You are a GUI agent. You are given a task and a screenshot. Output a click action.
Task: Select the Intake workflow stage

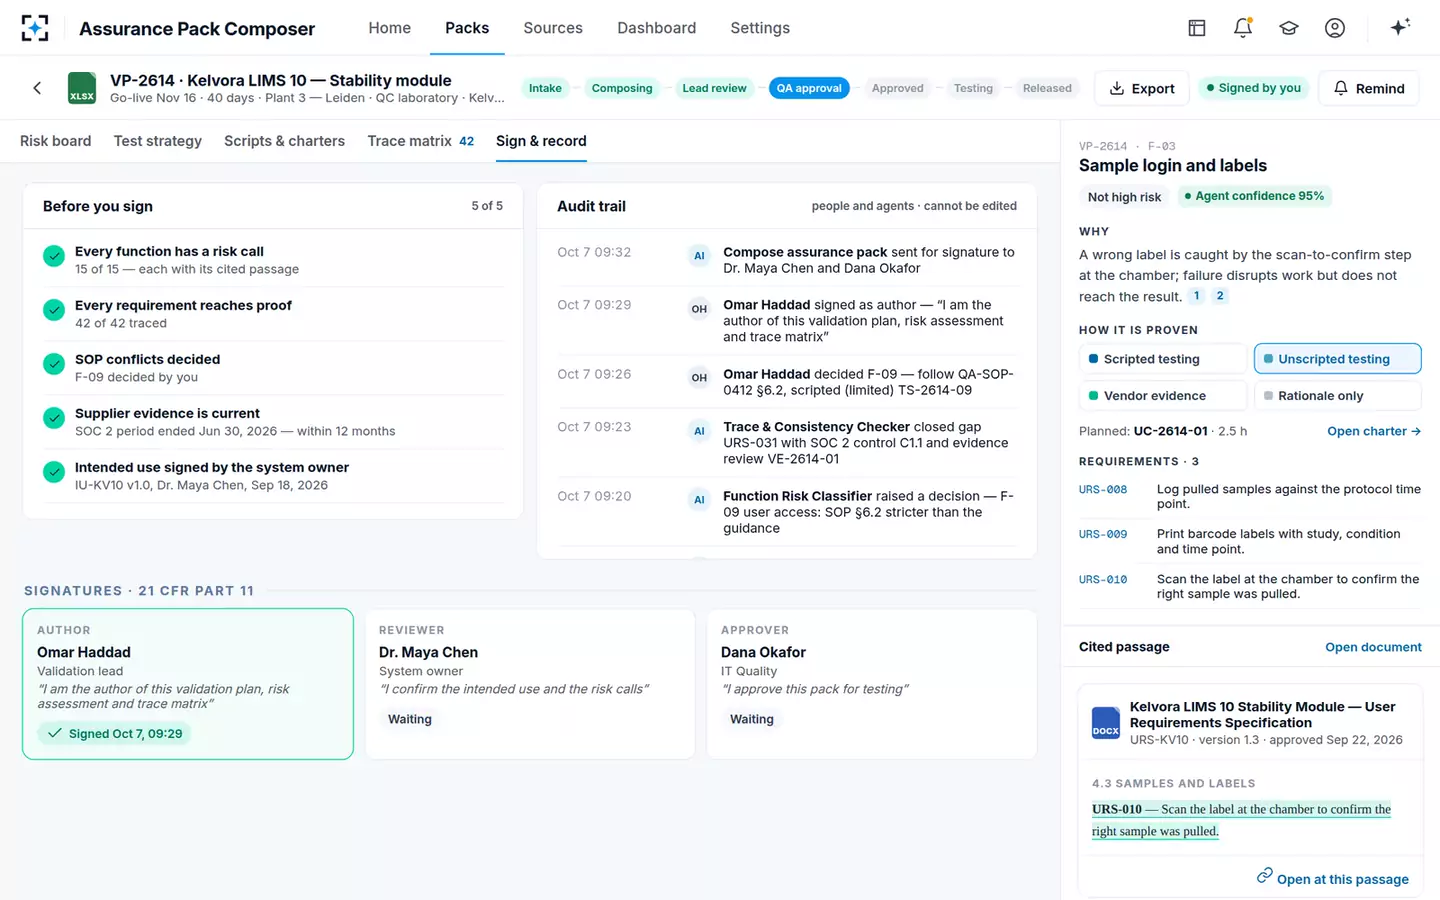coord(545,88)
